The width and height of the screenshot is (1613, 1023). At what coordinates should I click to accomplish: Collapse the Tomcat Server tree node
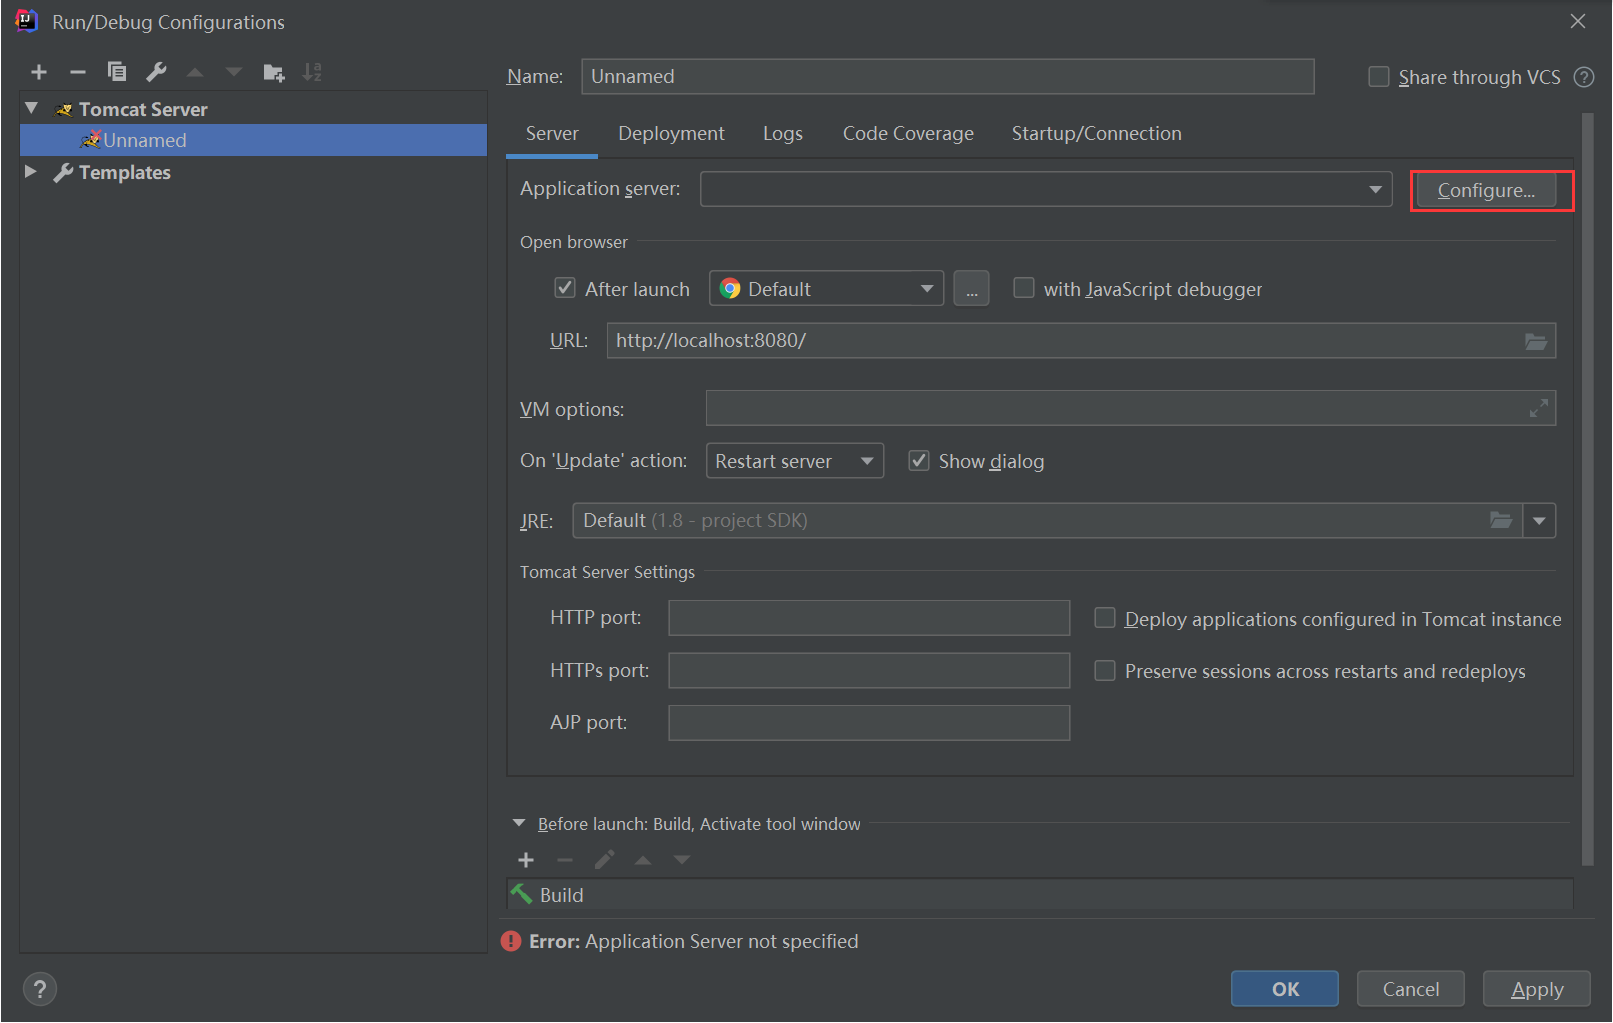pos(32,108)
